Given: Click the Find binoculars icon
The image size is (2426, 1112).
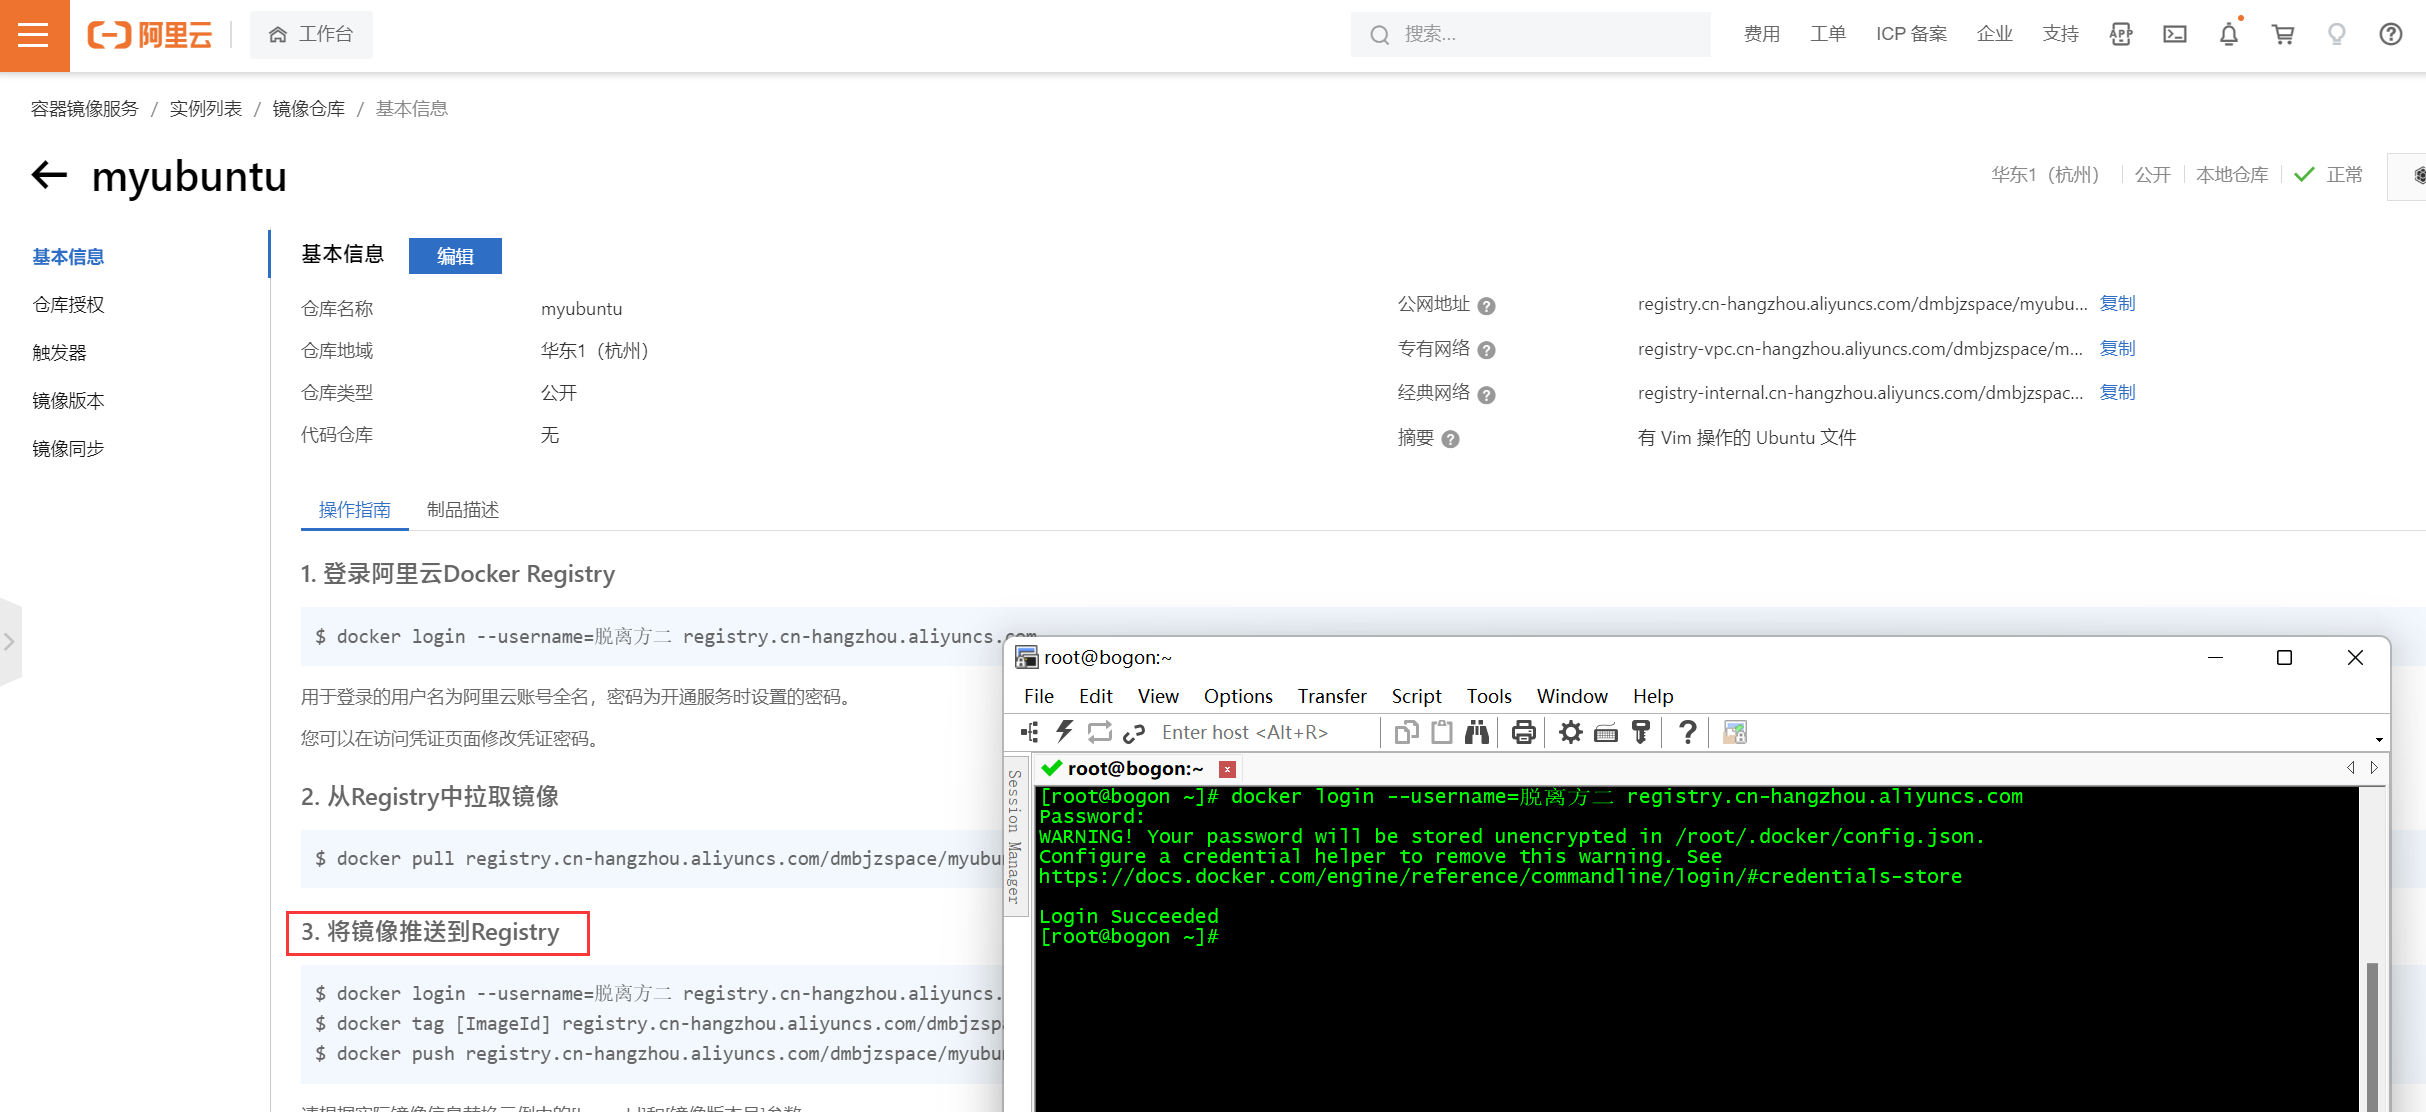Looking at the screenshot, I should coord(1476,732).
